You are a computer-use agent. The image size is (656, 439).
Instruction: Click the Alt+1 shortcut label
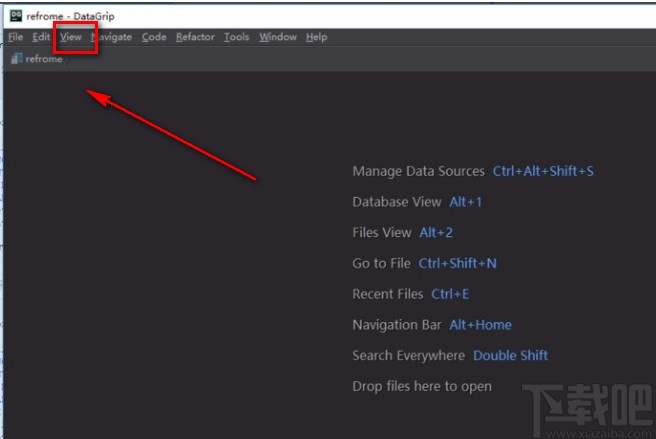tap(466, 202)
